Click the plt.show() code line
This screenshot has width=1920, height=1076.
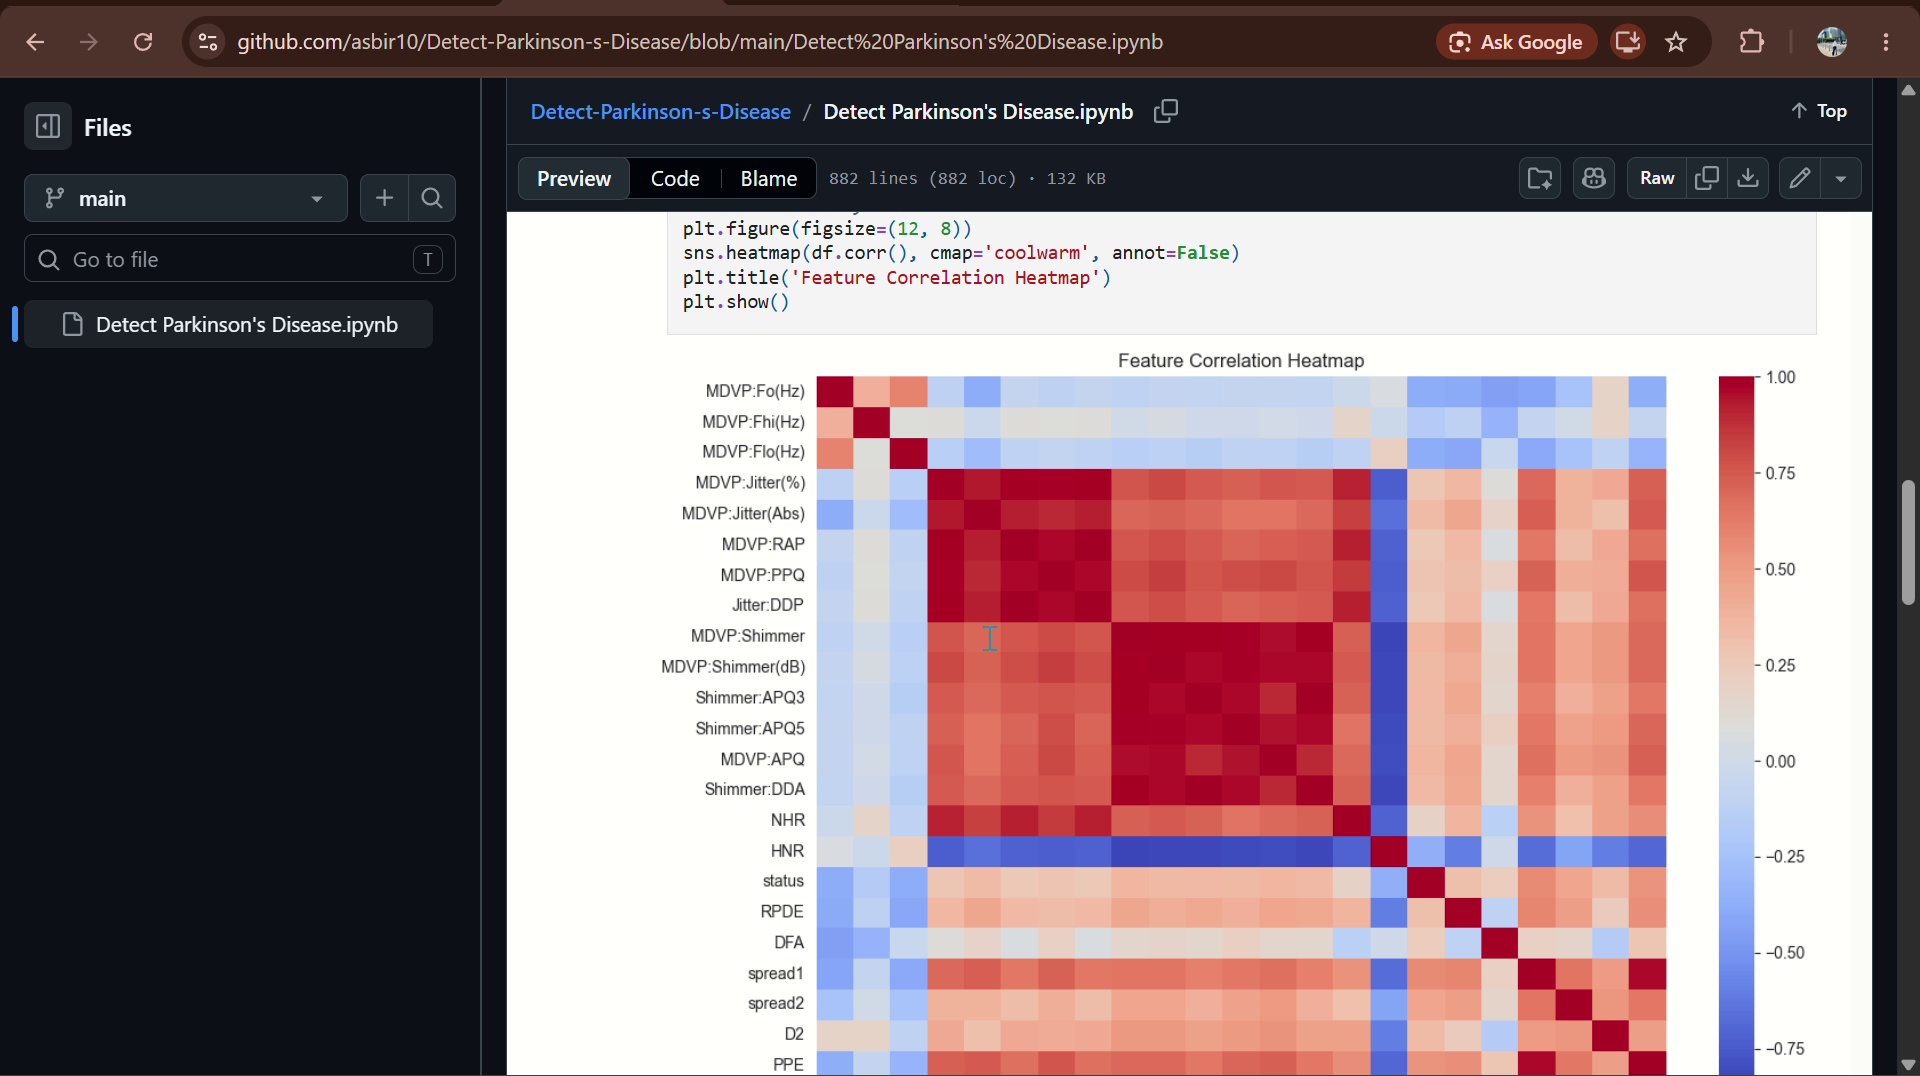[x=736, y=302]
